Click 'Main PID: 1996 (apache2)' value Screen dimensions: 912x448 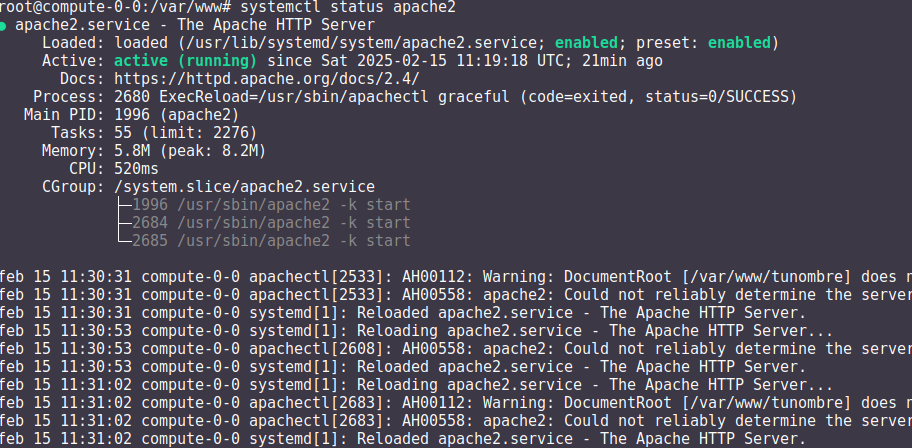(x=177, y=115)
